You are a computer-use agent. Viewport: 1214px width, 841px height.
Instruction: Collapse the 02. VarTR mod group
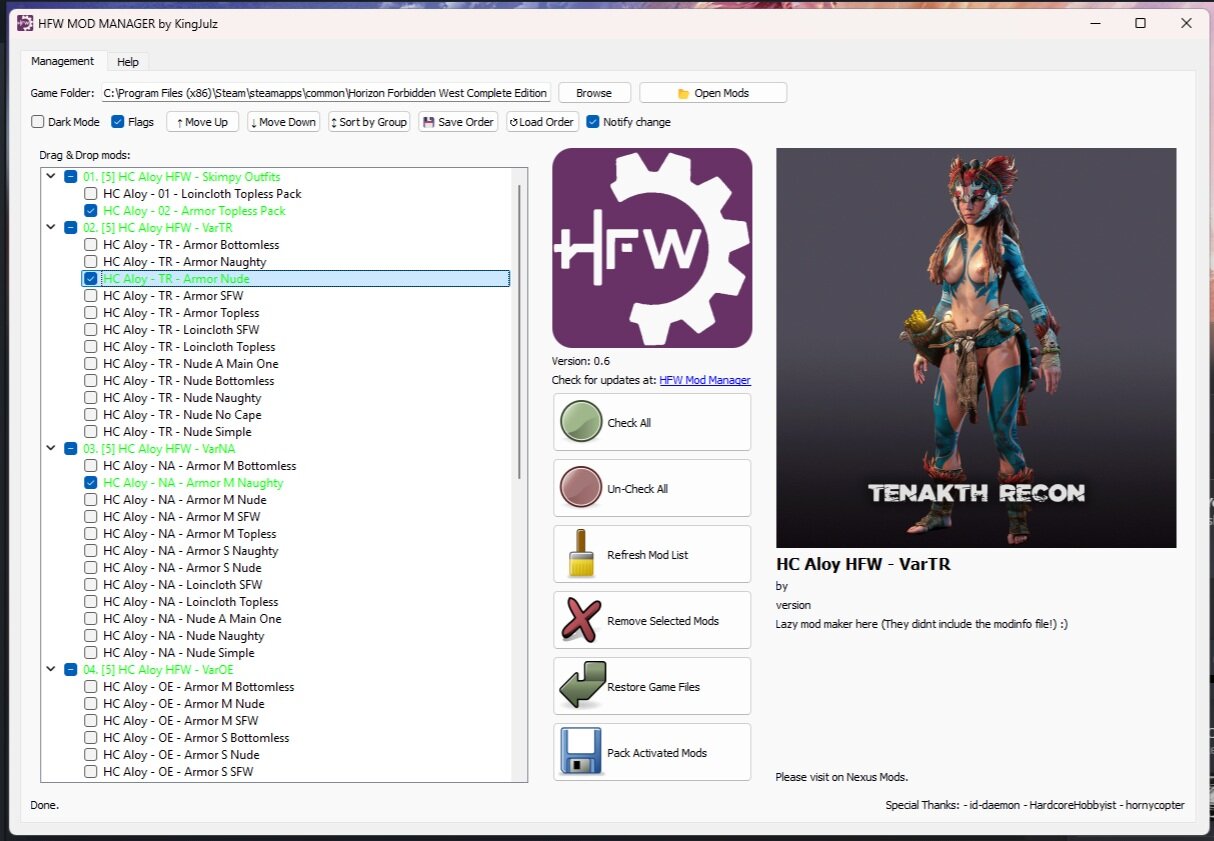click(51, 228)
